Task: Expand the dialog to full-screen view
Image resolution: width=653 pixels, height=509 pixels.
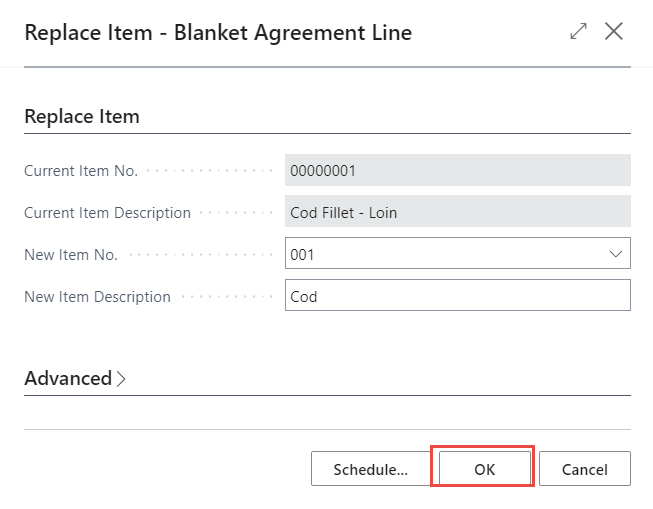Action: click(x=578, y=32)
